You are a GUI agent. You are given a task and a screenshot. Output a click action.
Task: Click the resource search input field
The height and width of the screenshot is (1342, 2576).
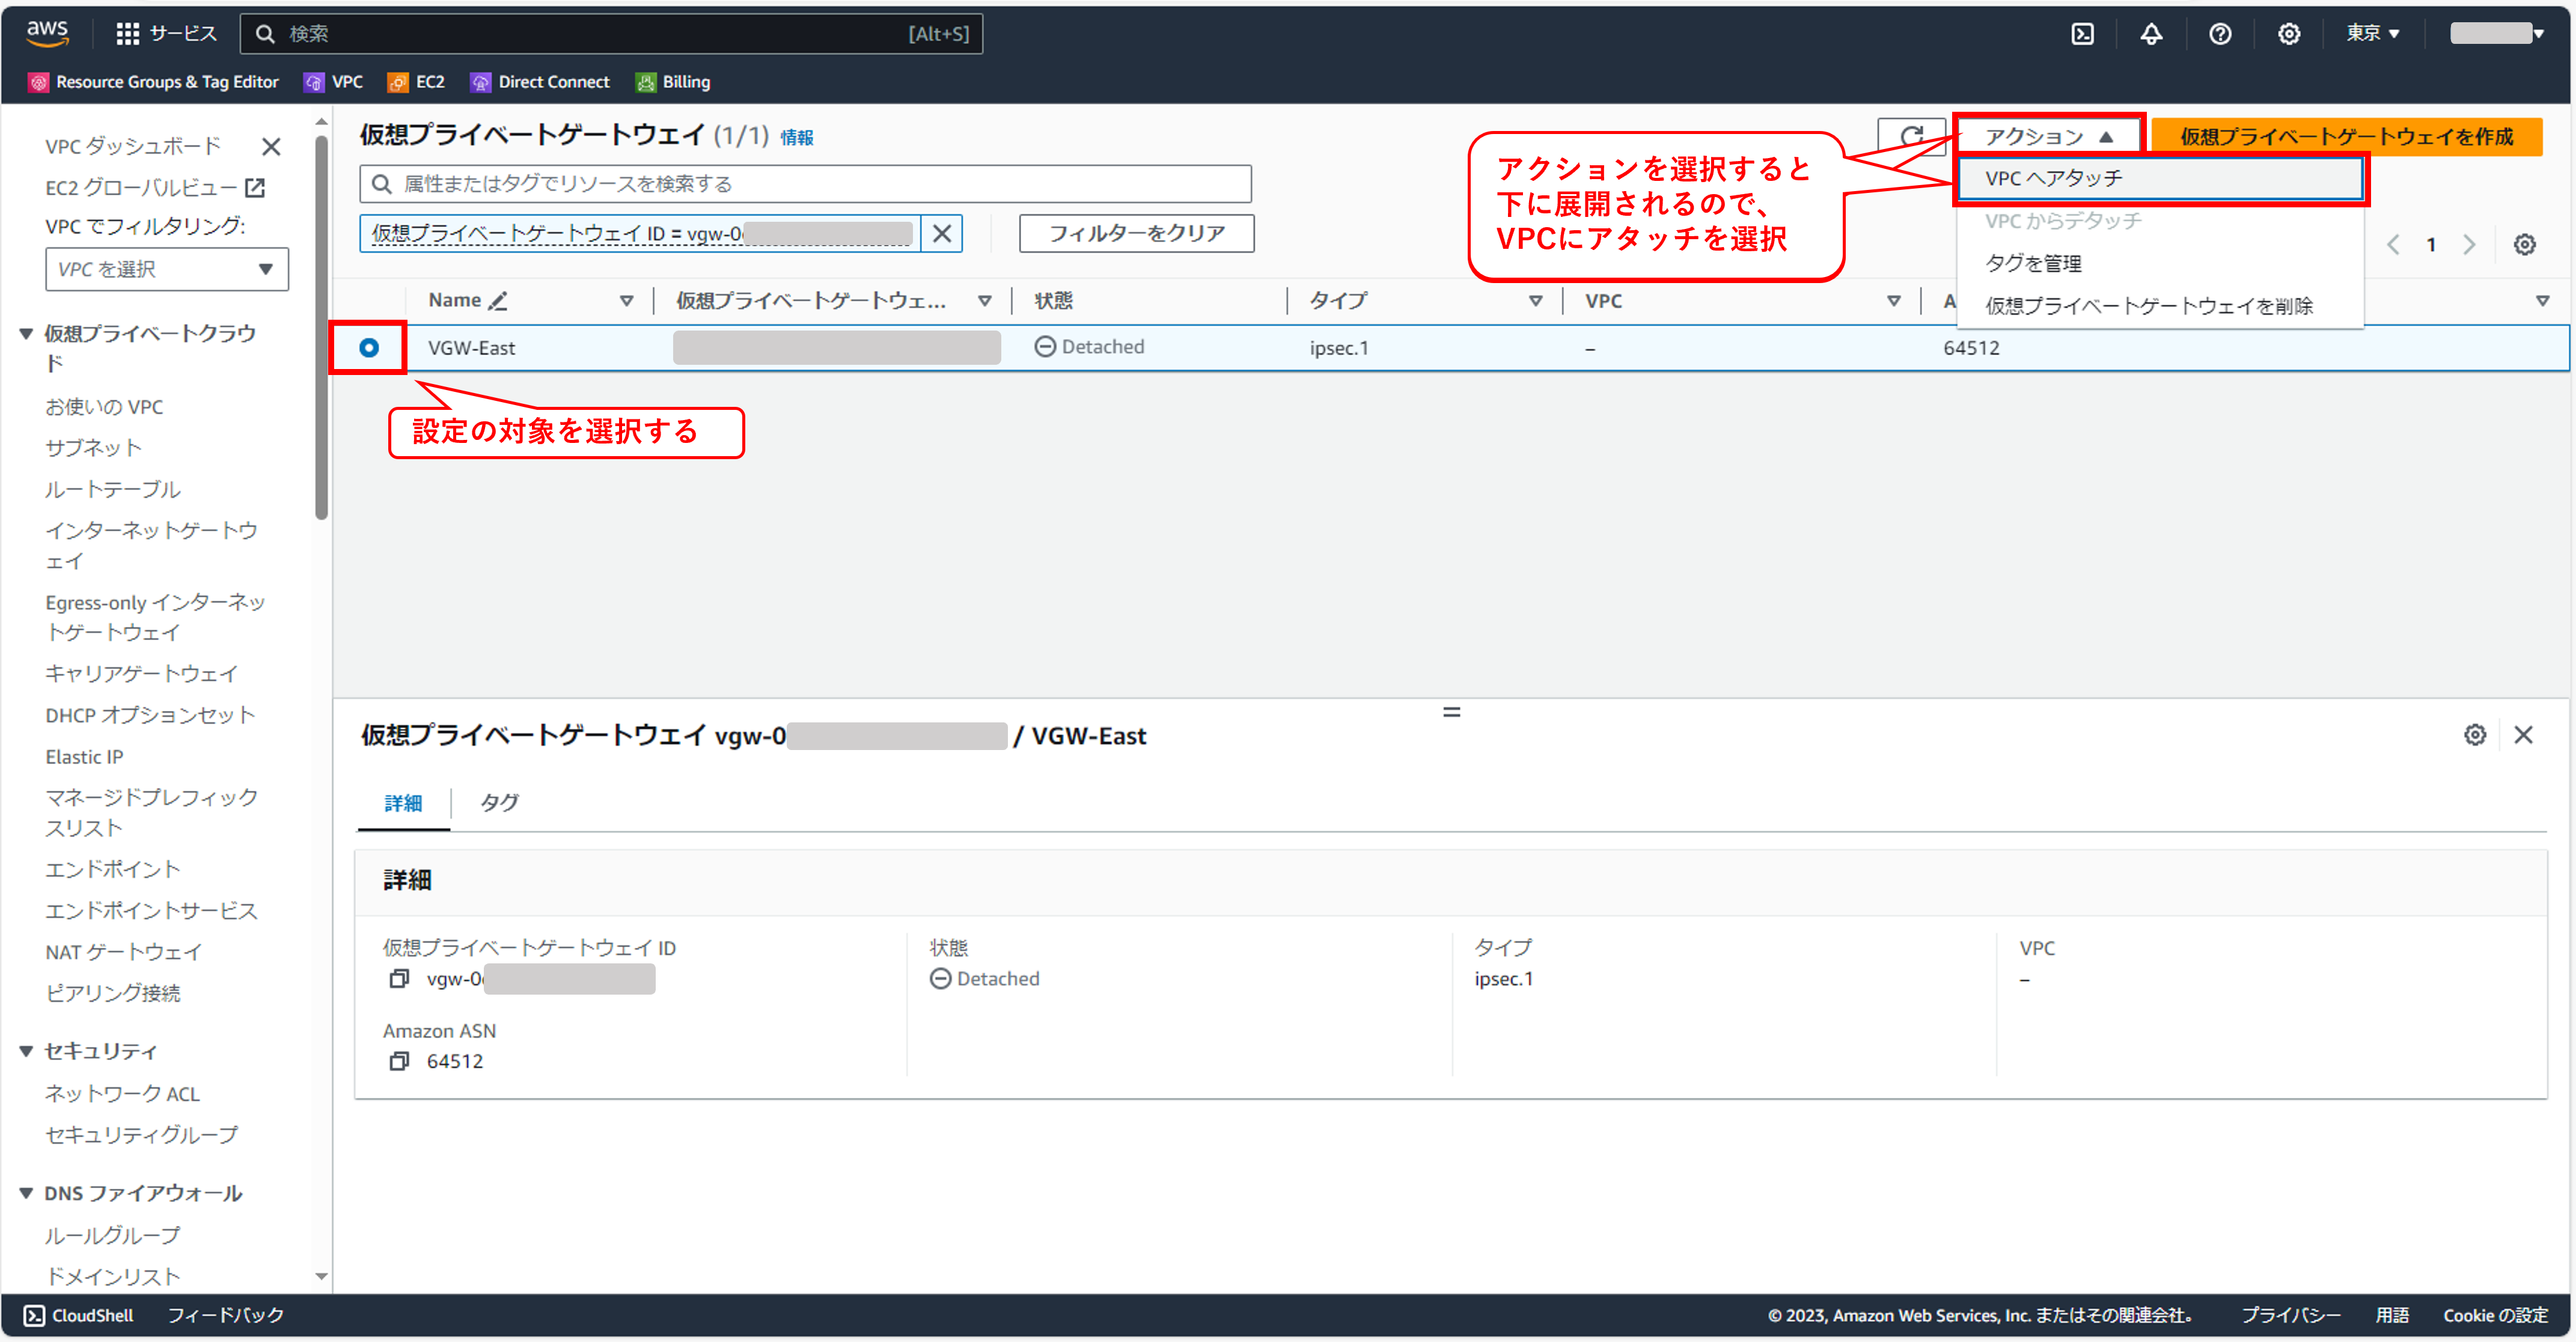(805, 184)
